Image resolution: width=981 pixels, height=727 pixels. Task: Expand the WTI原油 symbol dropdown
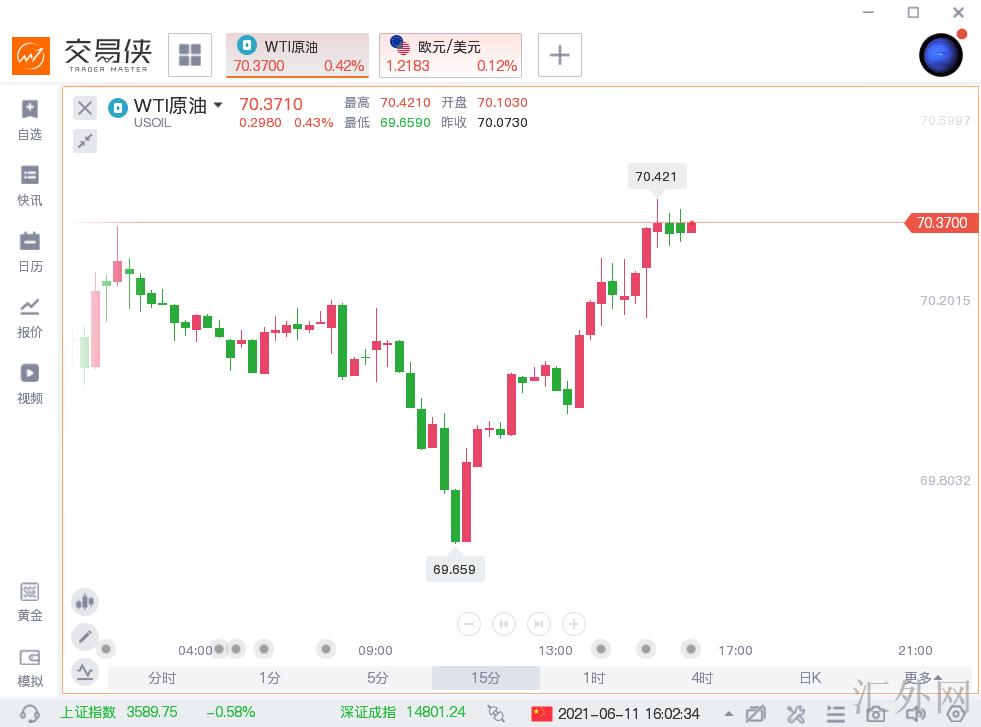pyautogui.click(x=218, y=105)
